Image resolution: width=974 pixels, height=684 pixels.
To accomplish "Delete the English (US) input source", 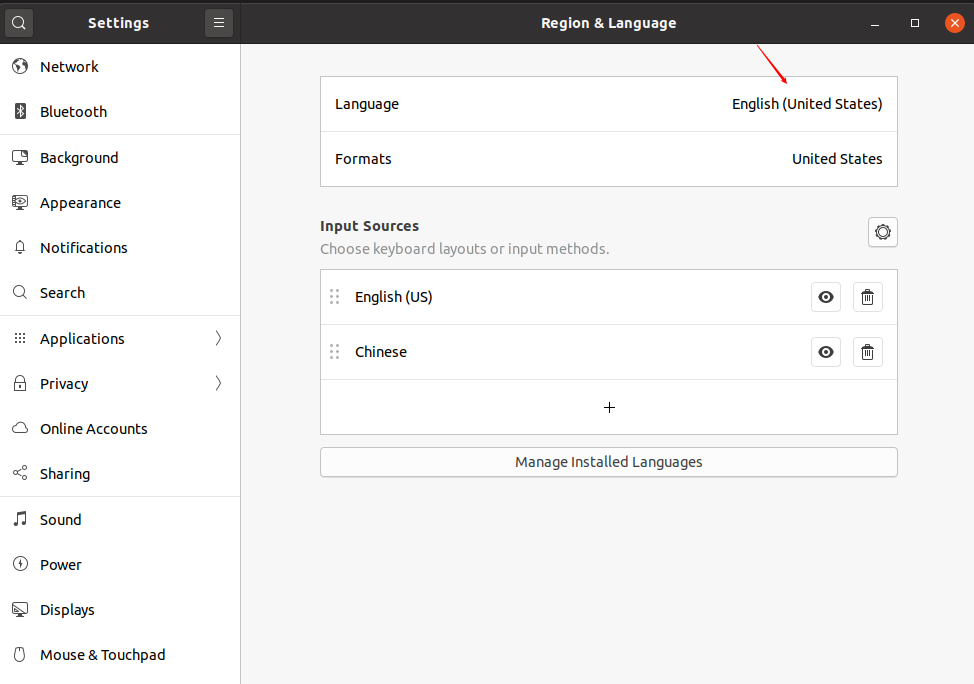I will [x=867, y=297].
